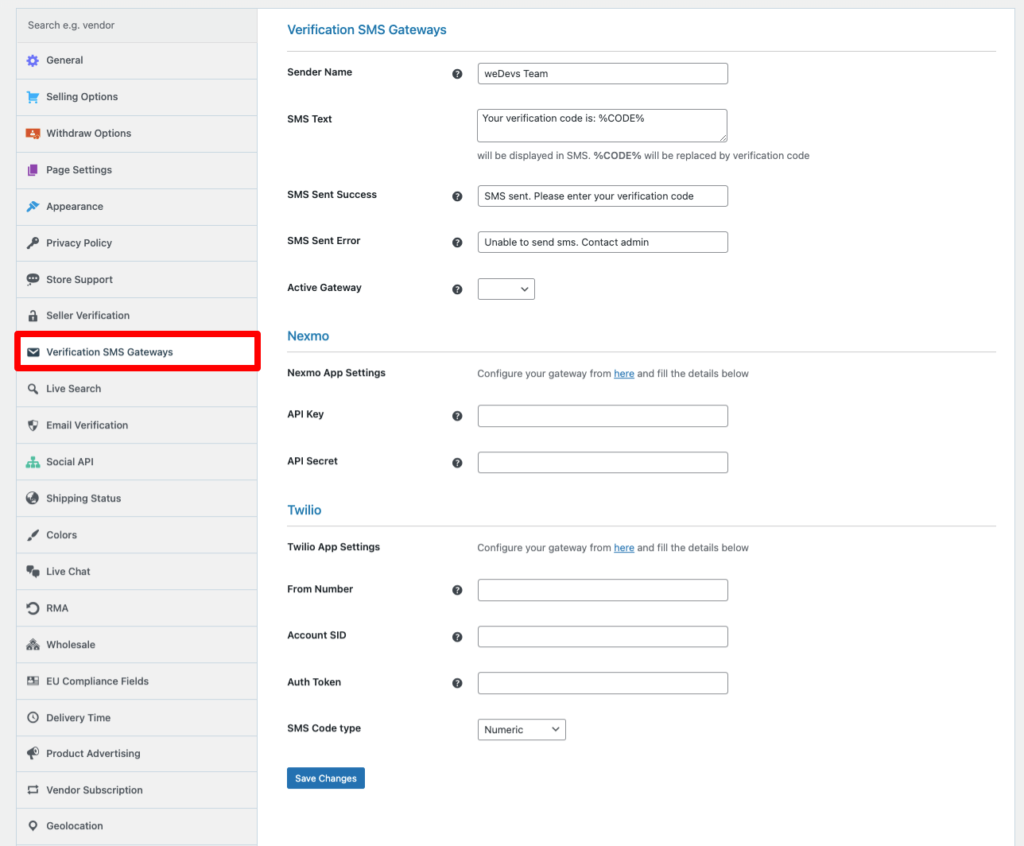Click the SMS Sent Success help icon
Screen dimensions: 1024x846
457,196
